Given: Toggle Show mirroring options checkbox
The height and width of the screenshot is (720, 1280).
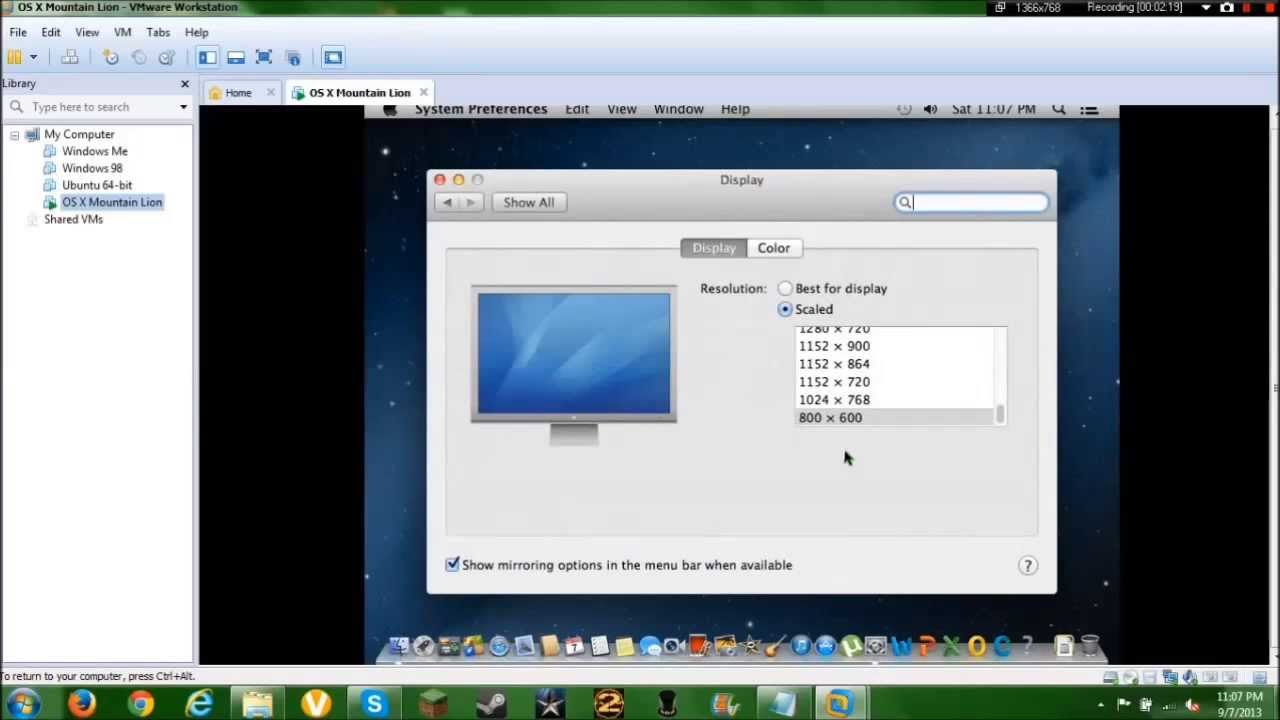Looking at the screenshot, I should pos(453,565).
